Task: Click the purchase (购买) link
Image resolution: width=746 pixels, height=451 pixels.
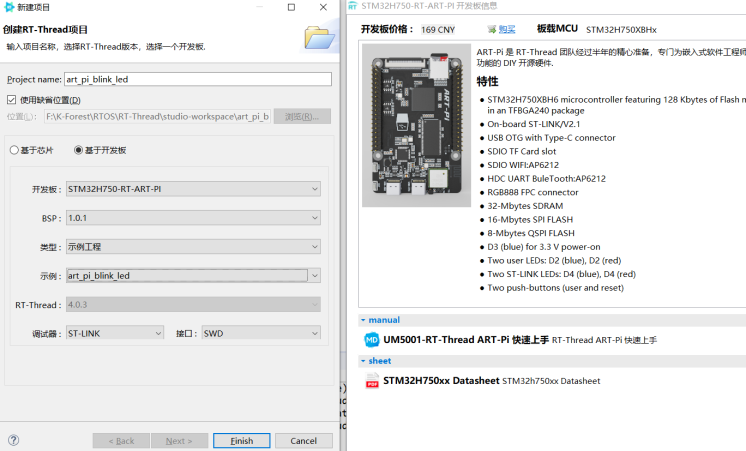Action: coord(507,29)
